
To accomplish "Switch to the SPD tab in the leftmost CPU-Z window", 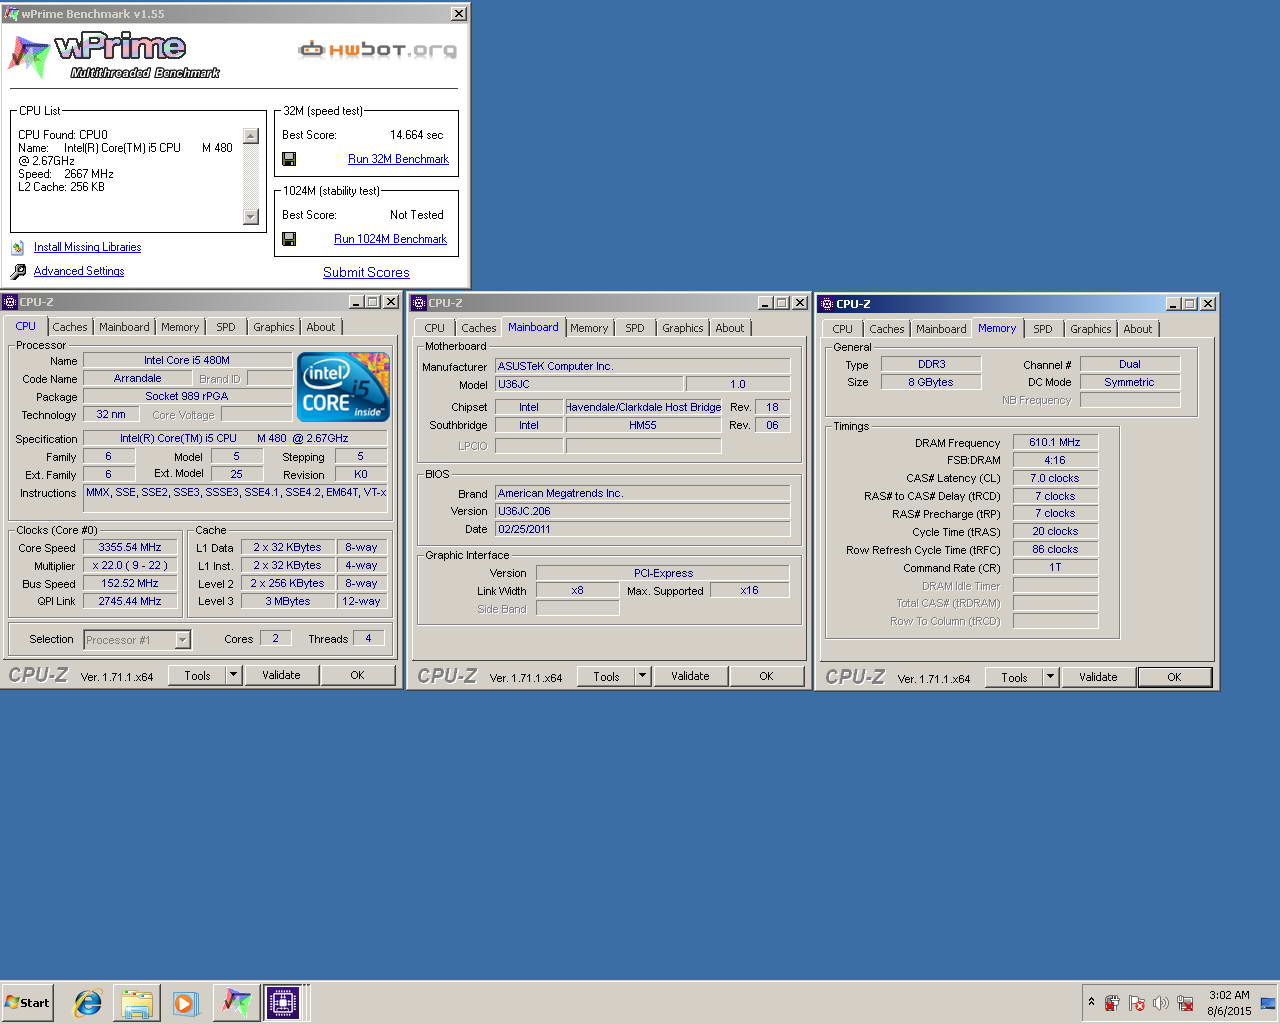I will [226, 327].
